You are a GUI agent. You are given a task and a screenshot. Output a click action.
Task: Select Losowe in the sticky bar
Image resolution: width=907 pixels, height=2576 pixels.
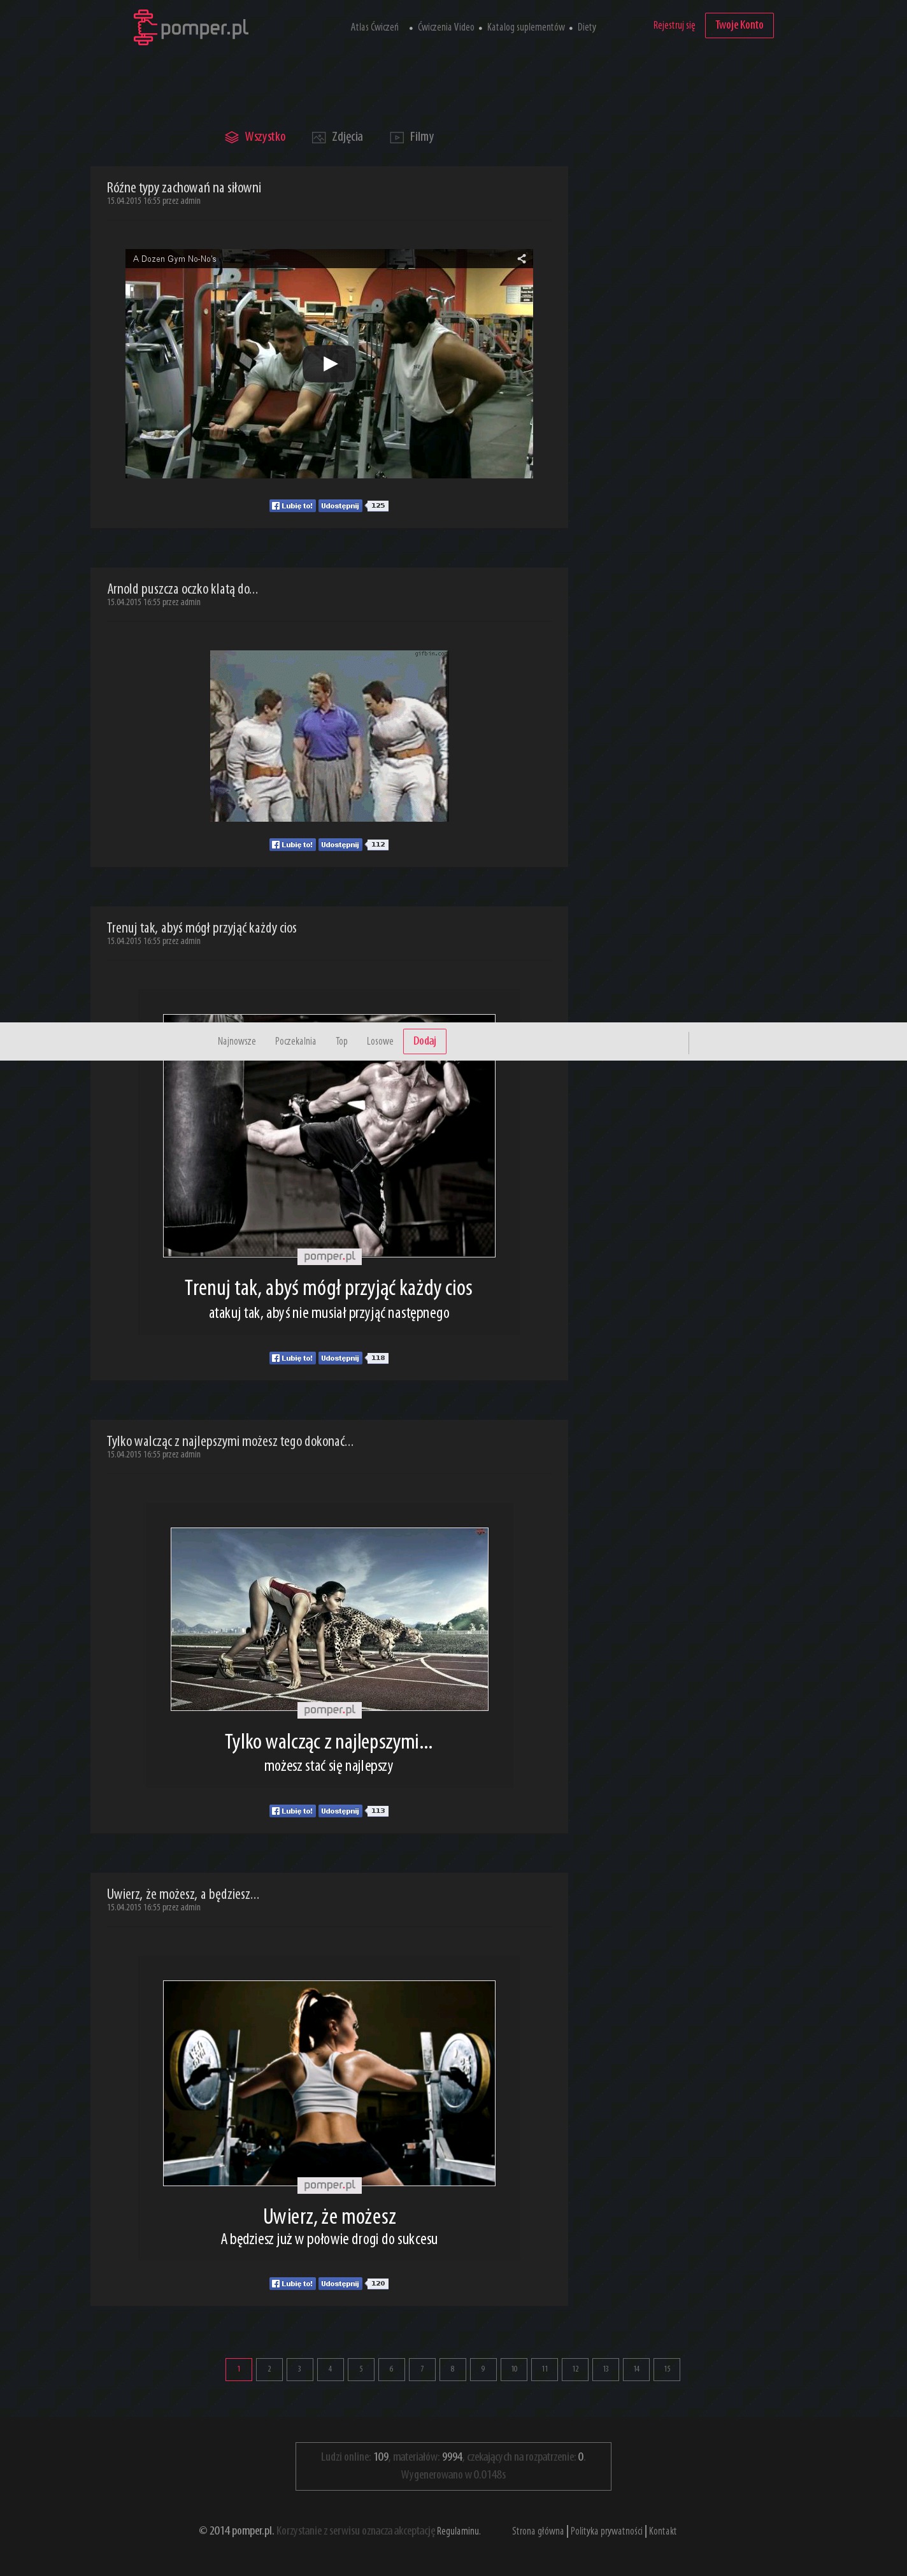coord(380,1041)
